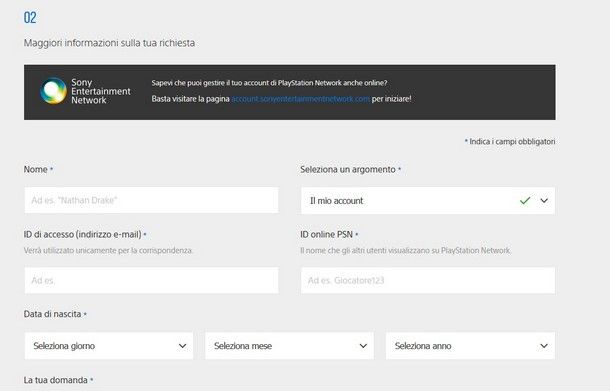The width and height of the screenshot is (610, 391).
Task: Open the Seleziona mese dropdown
Action: click(289, 346)
